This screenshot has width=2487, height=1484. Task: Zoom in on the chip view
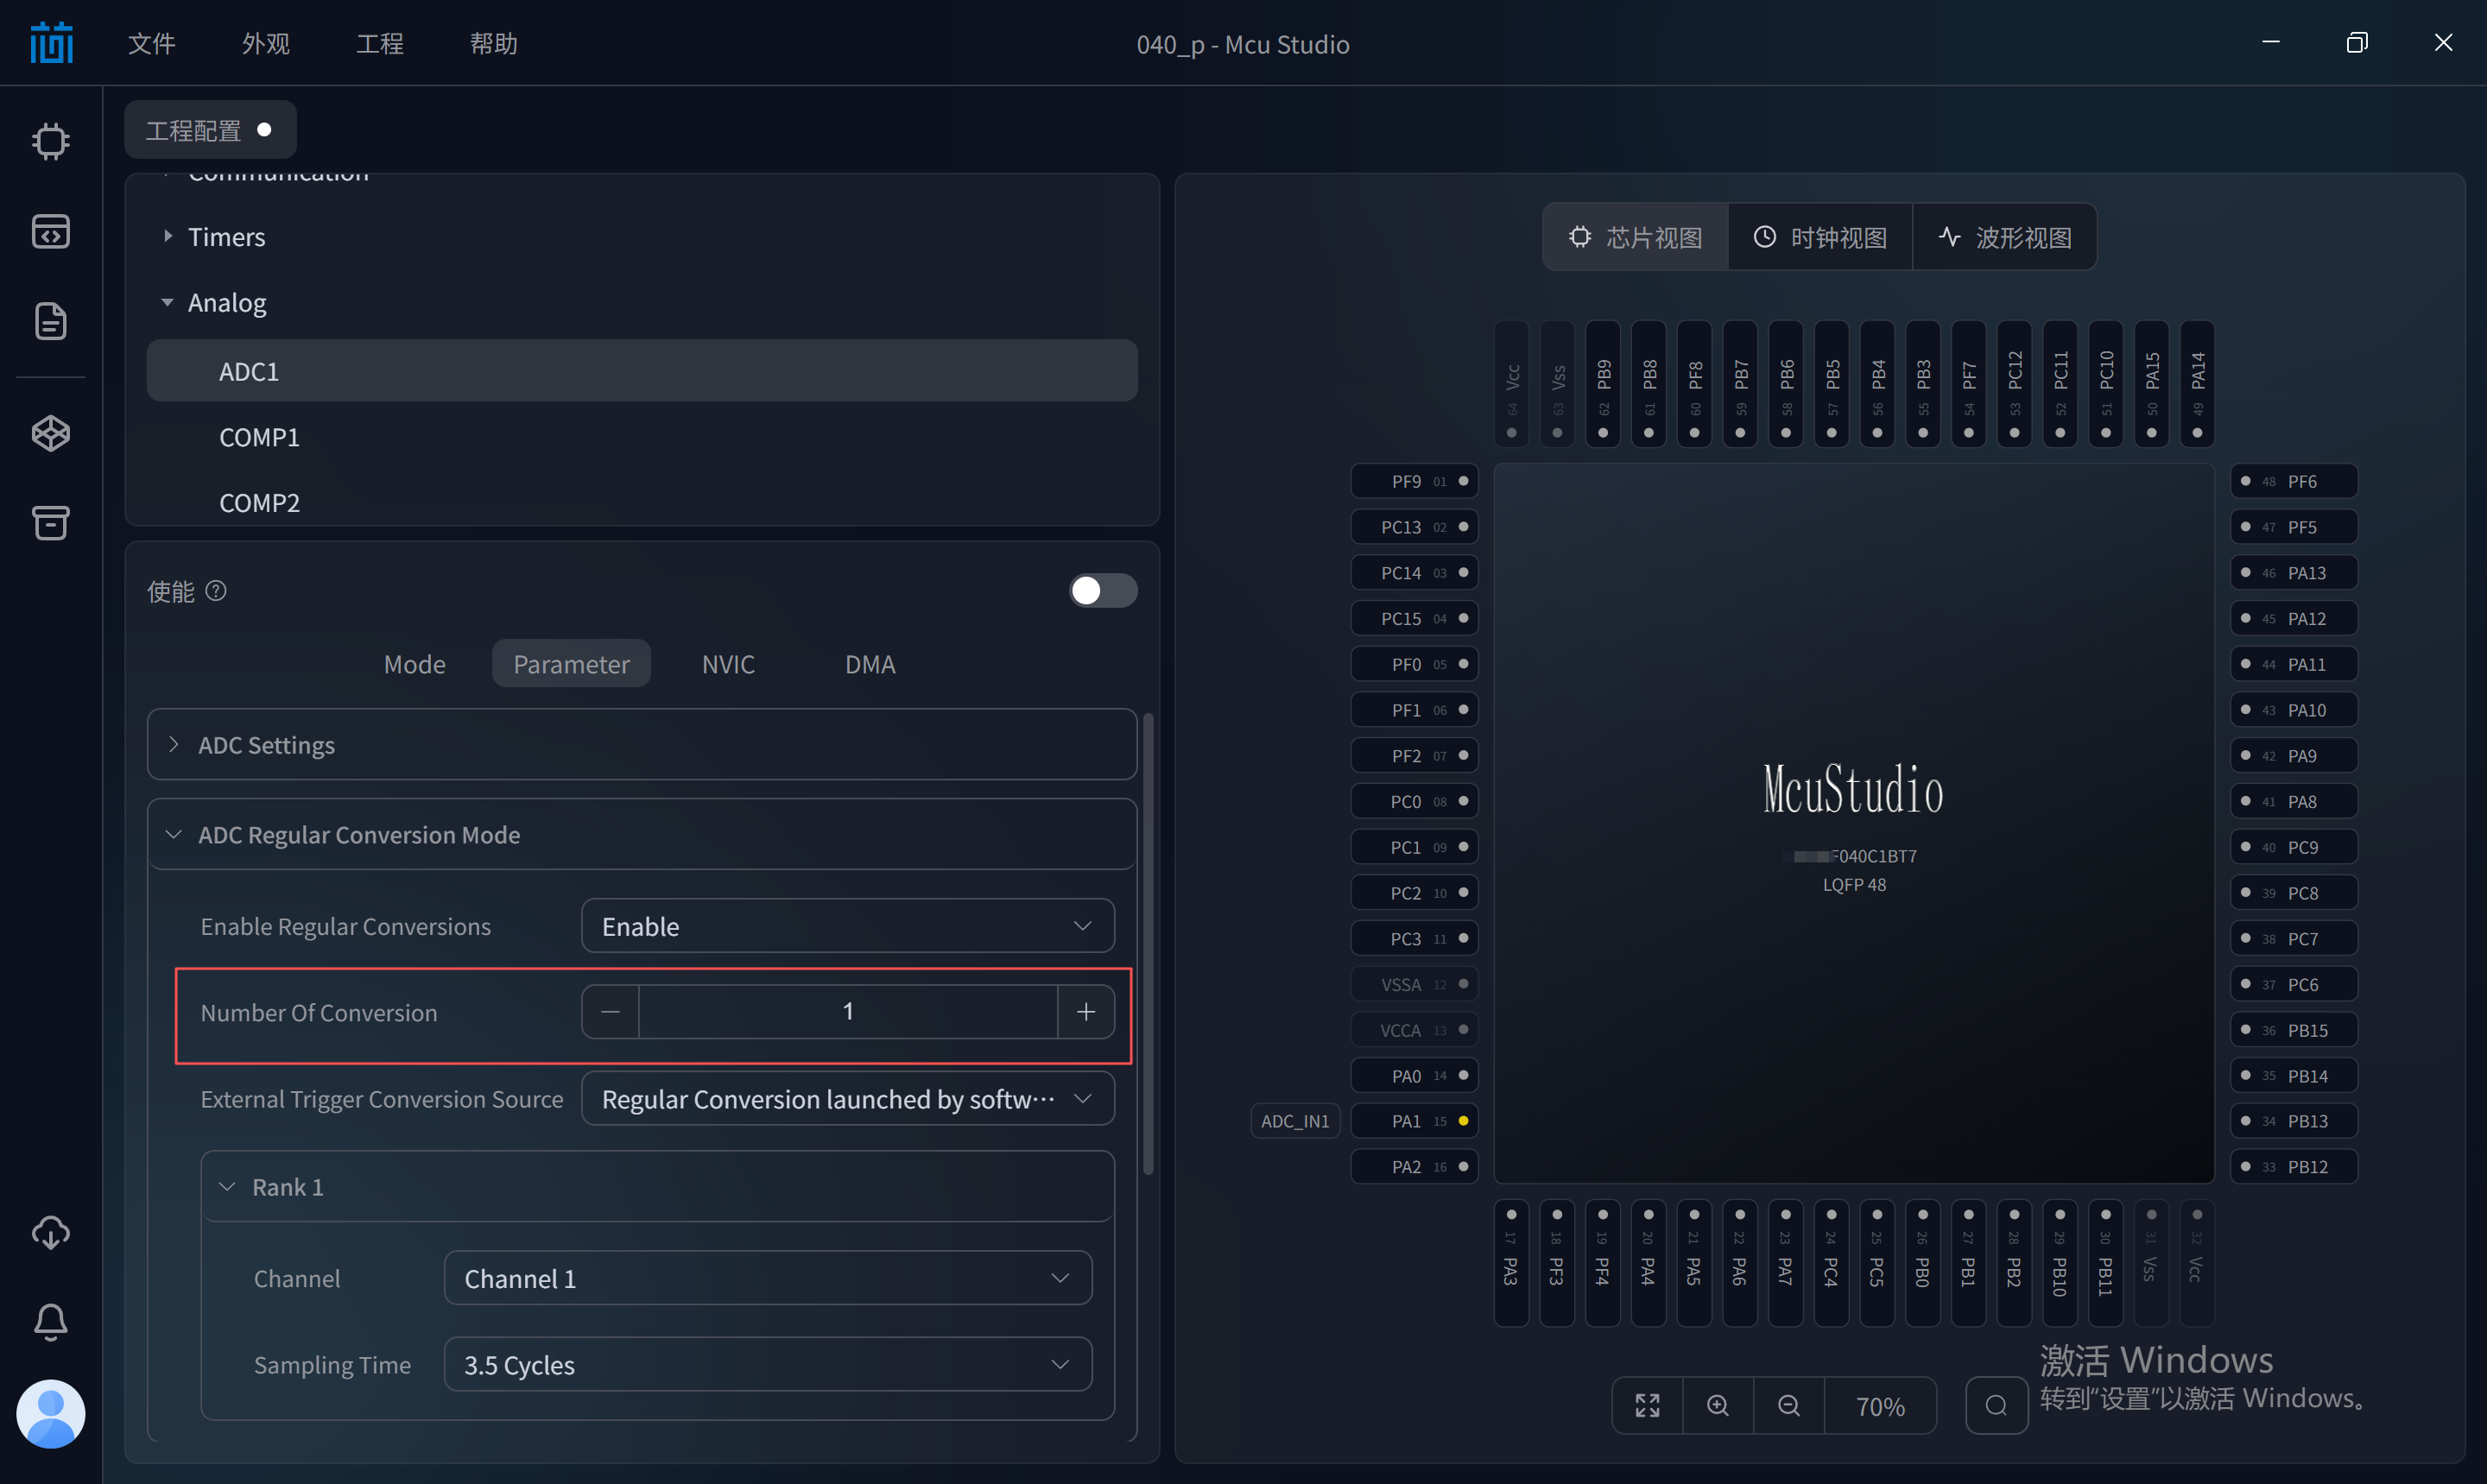click(1718, 1405)
